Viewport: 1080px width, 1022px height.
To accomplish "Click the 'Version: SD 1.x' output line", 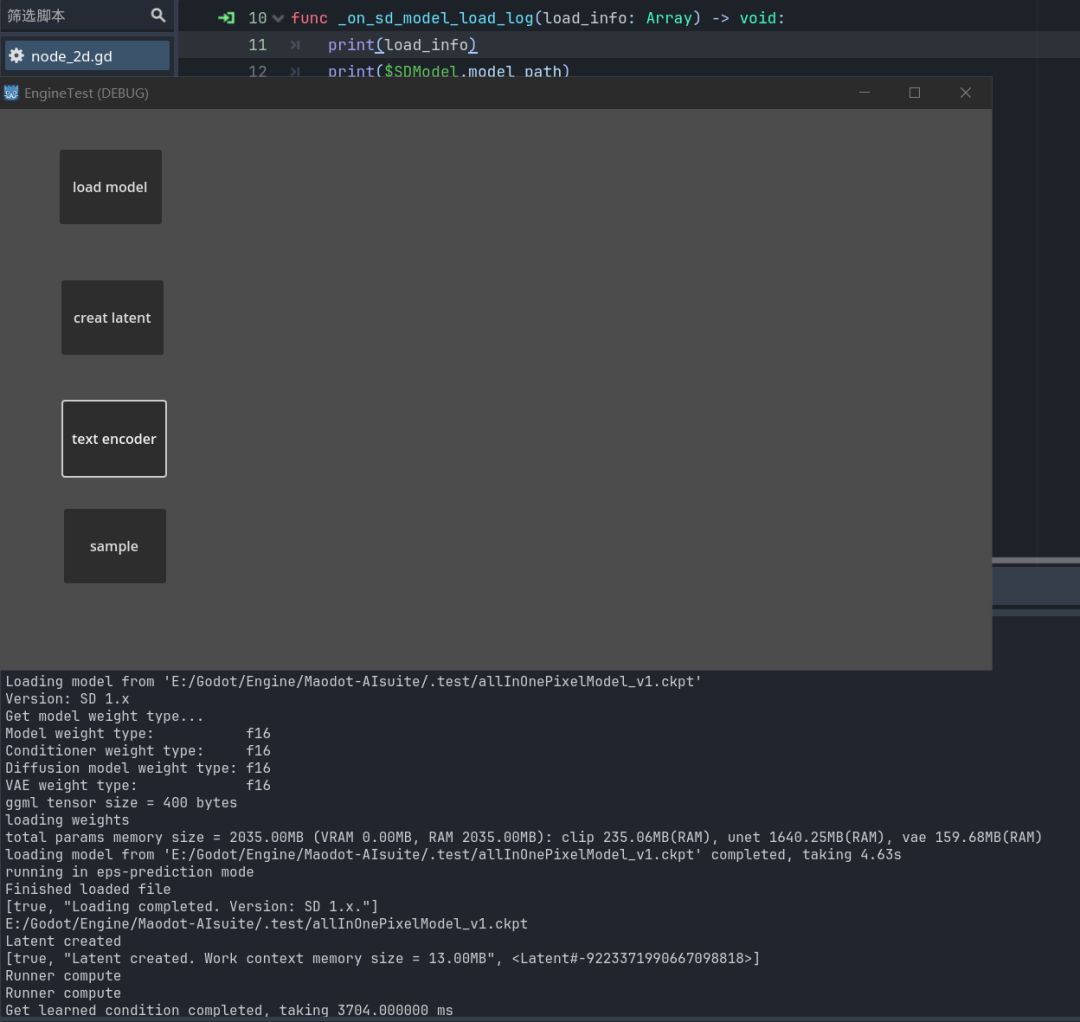I will (67, 698).
